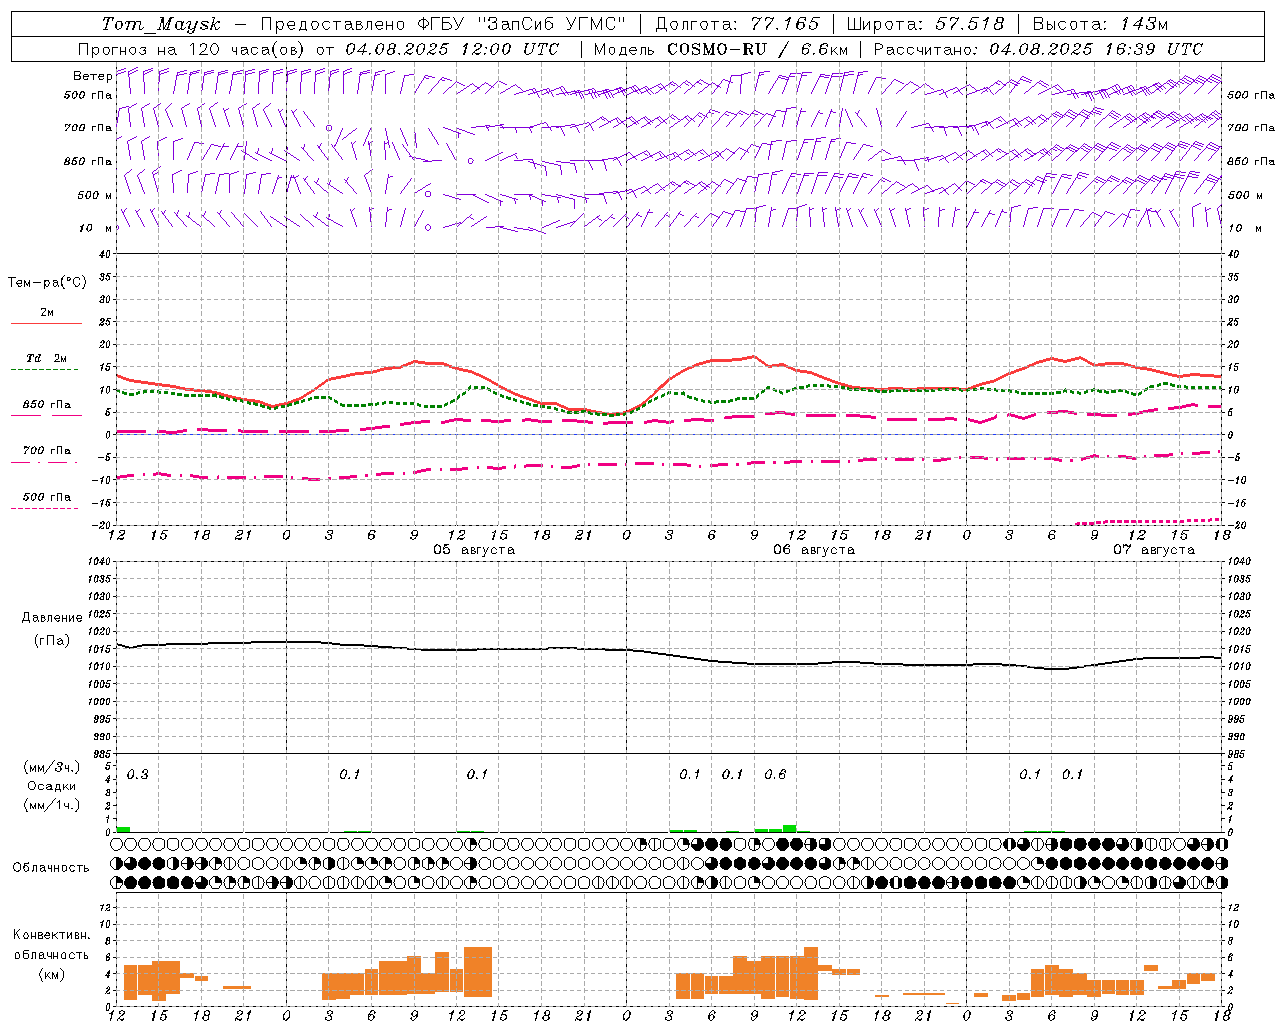Click the forecast start "04.08.2025 12:00 UTC"
The image size is (1280, 1024).
(x=452, y=49)
